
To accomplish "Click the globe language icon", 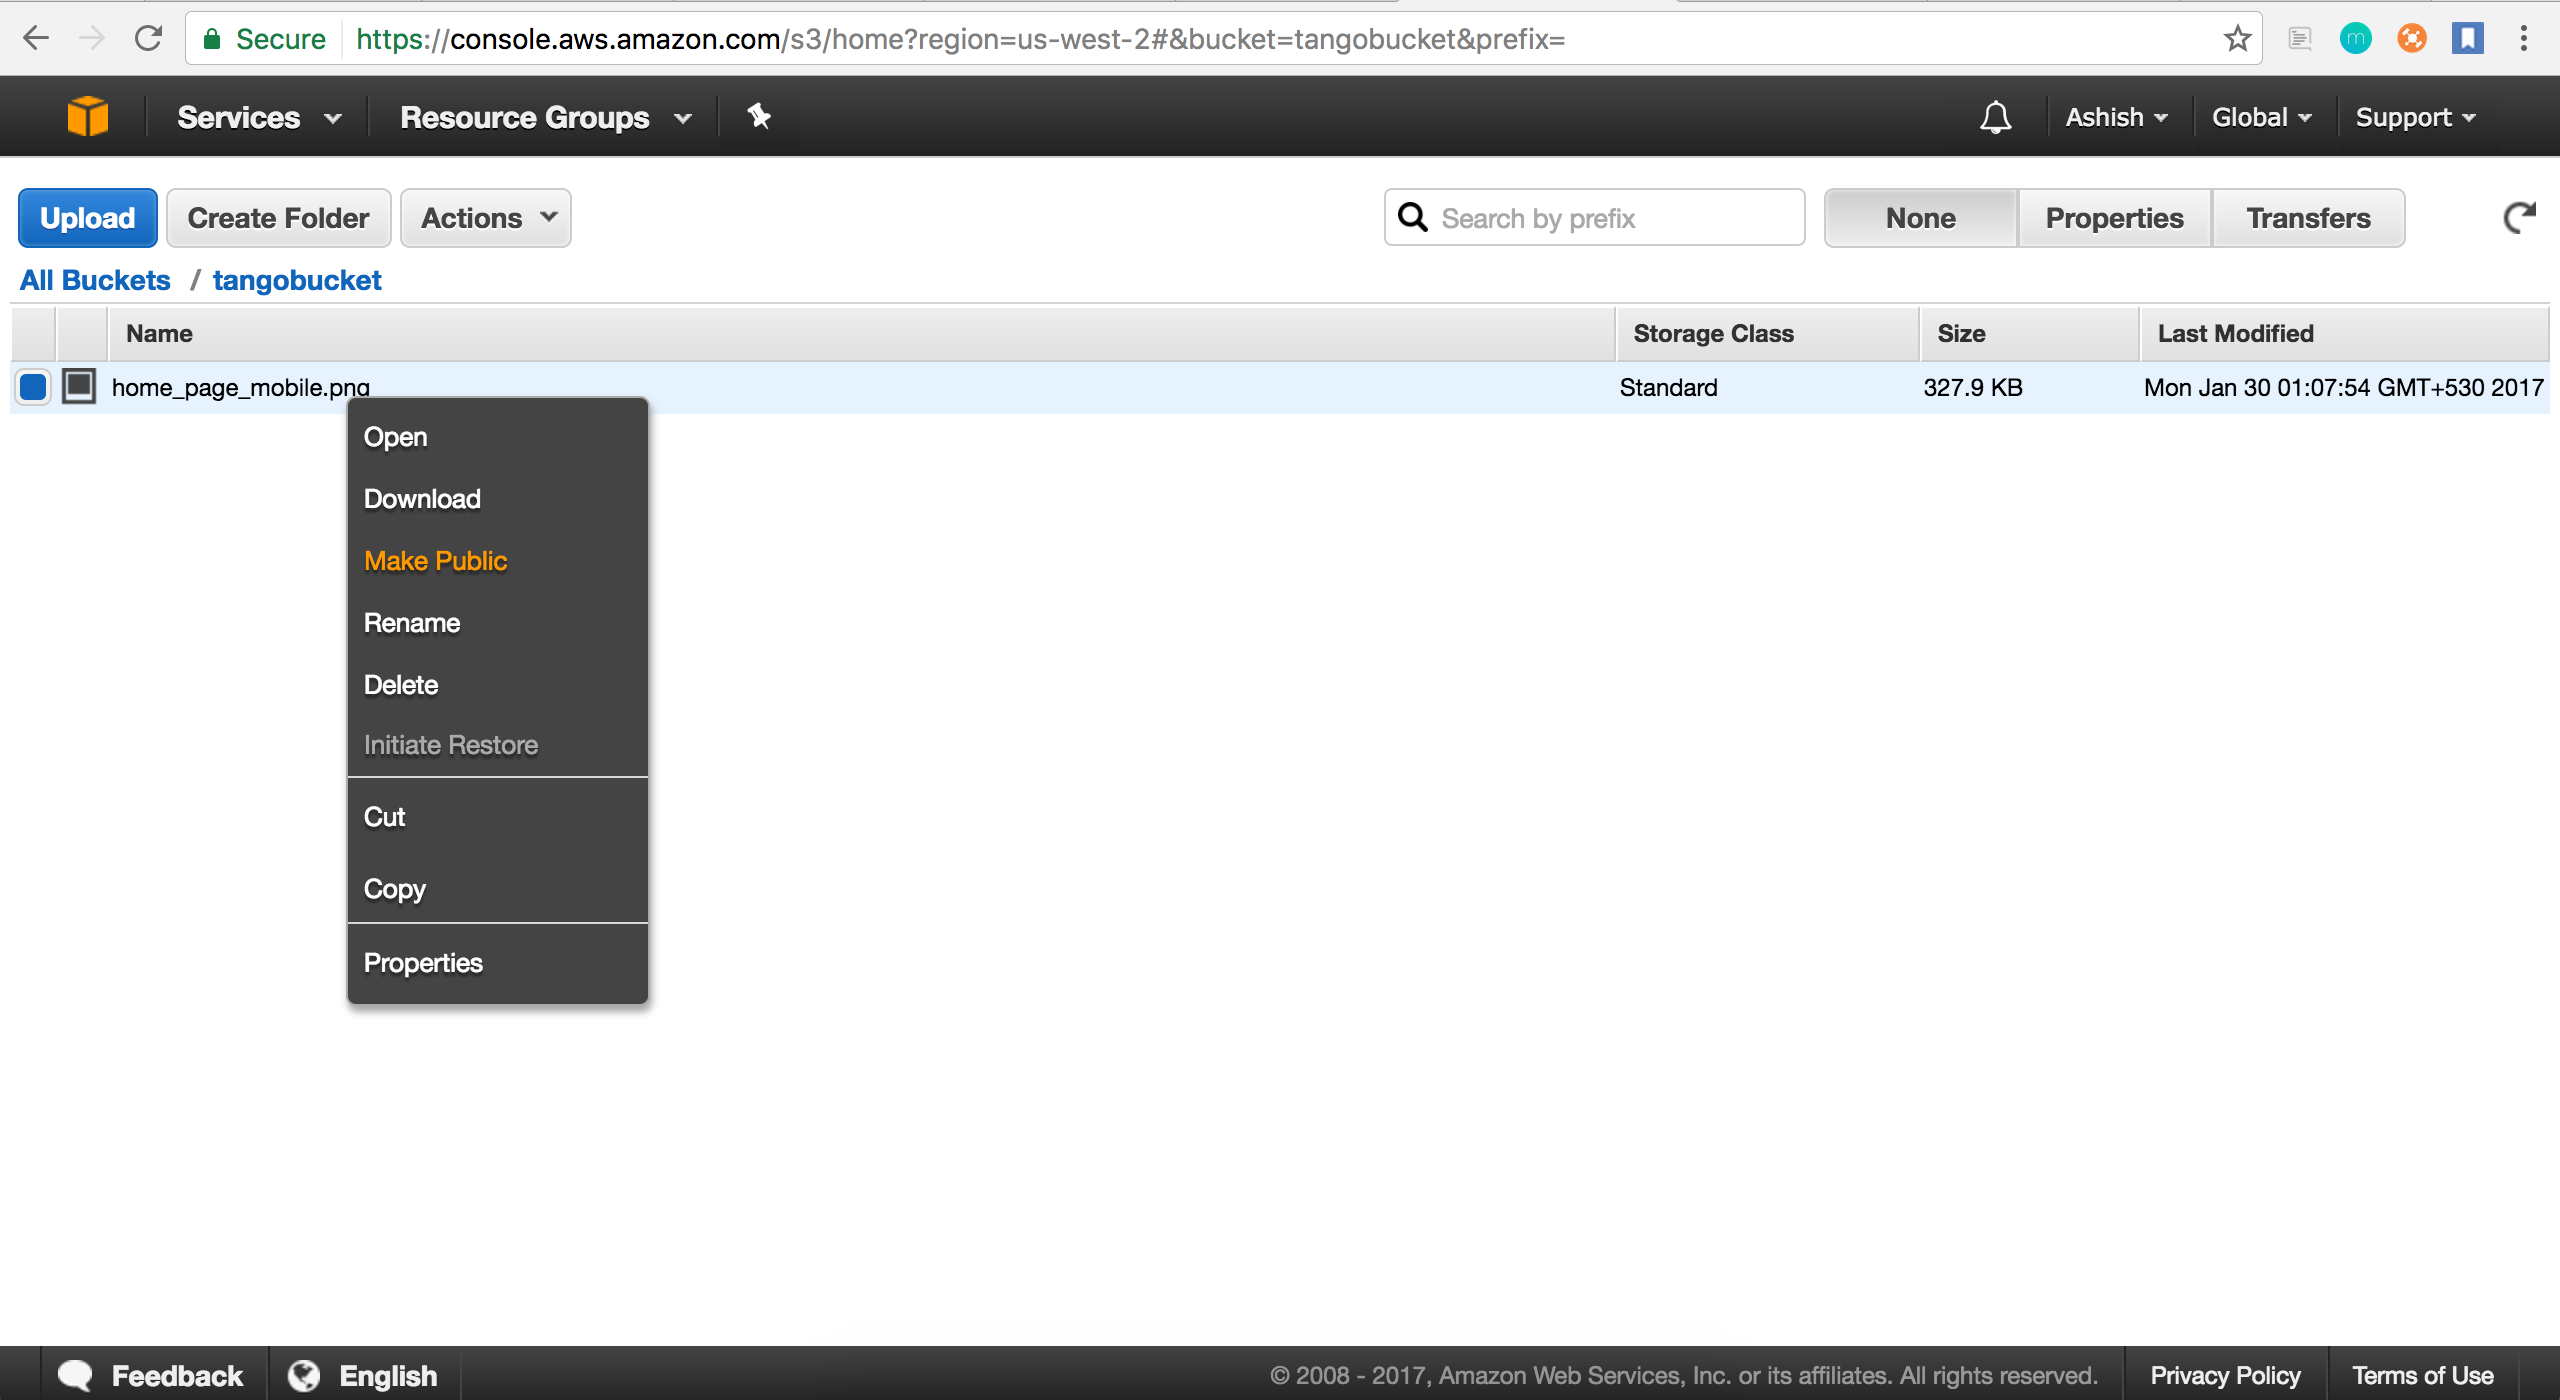I will tap(304, 1375).
